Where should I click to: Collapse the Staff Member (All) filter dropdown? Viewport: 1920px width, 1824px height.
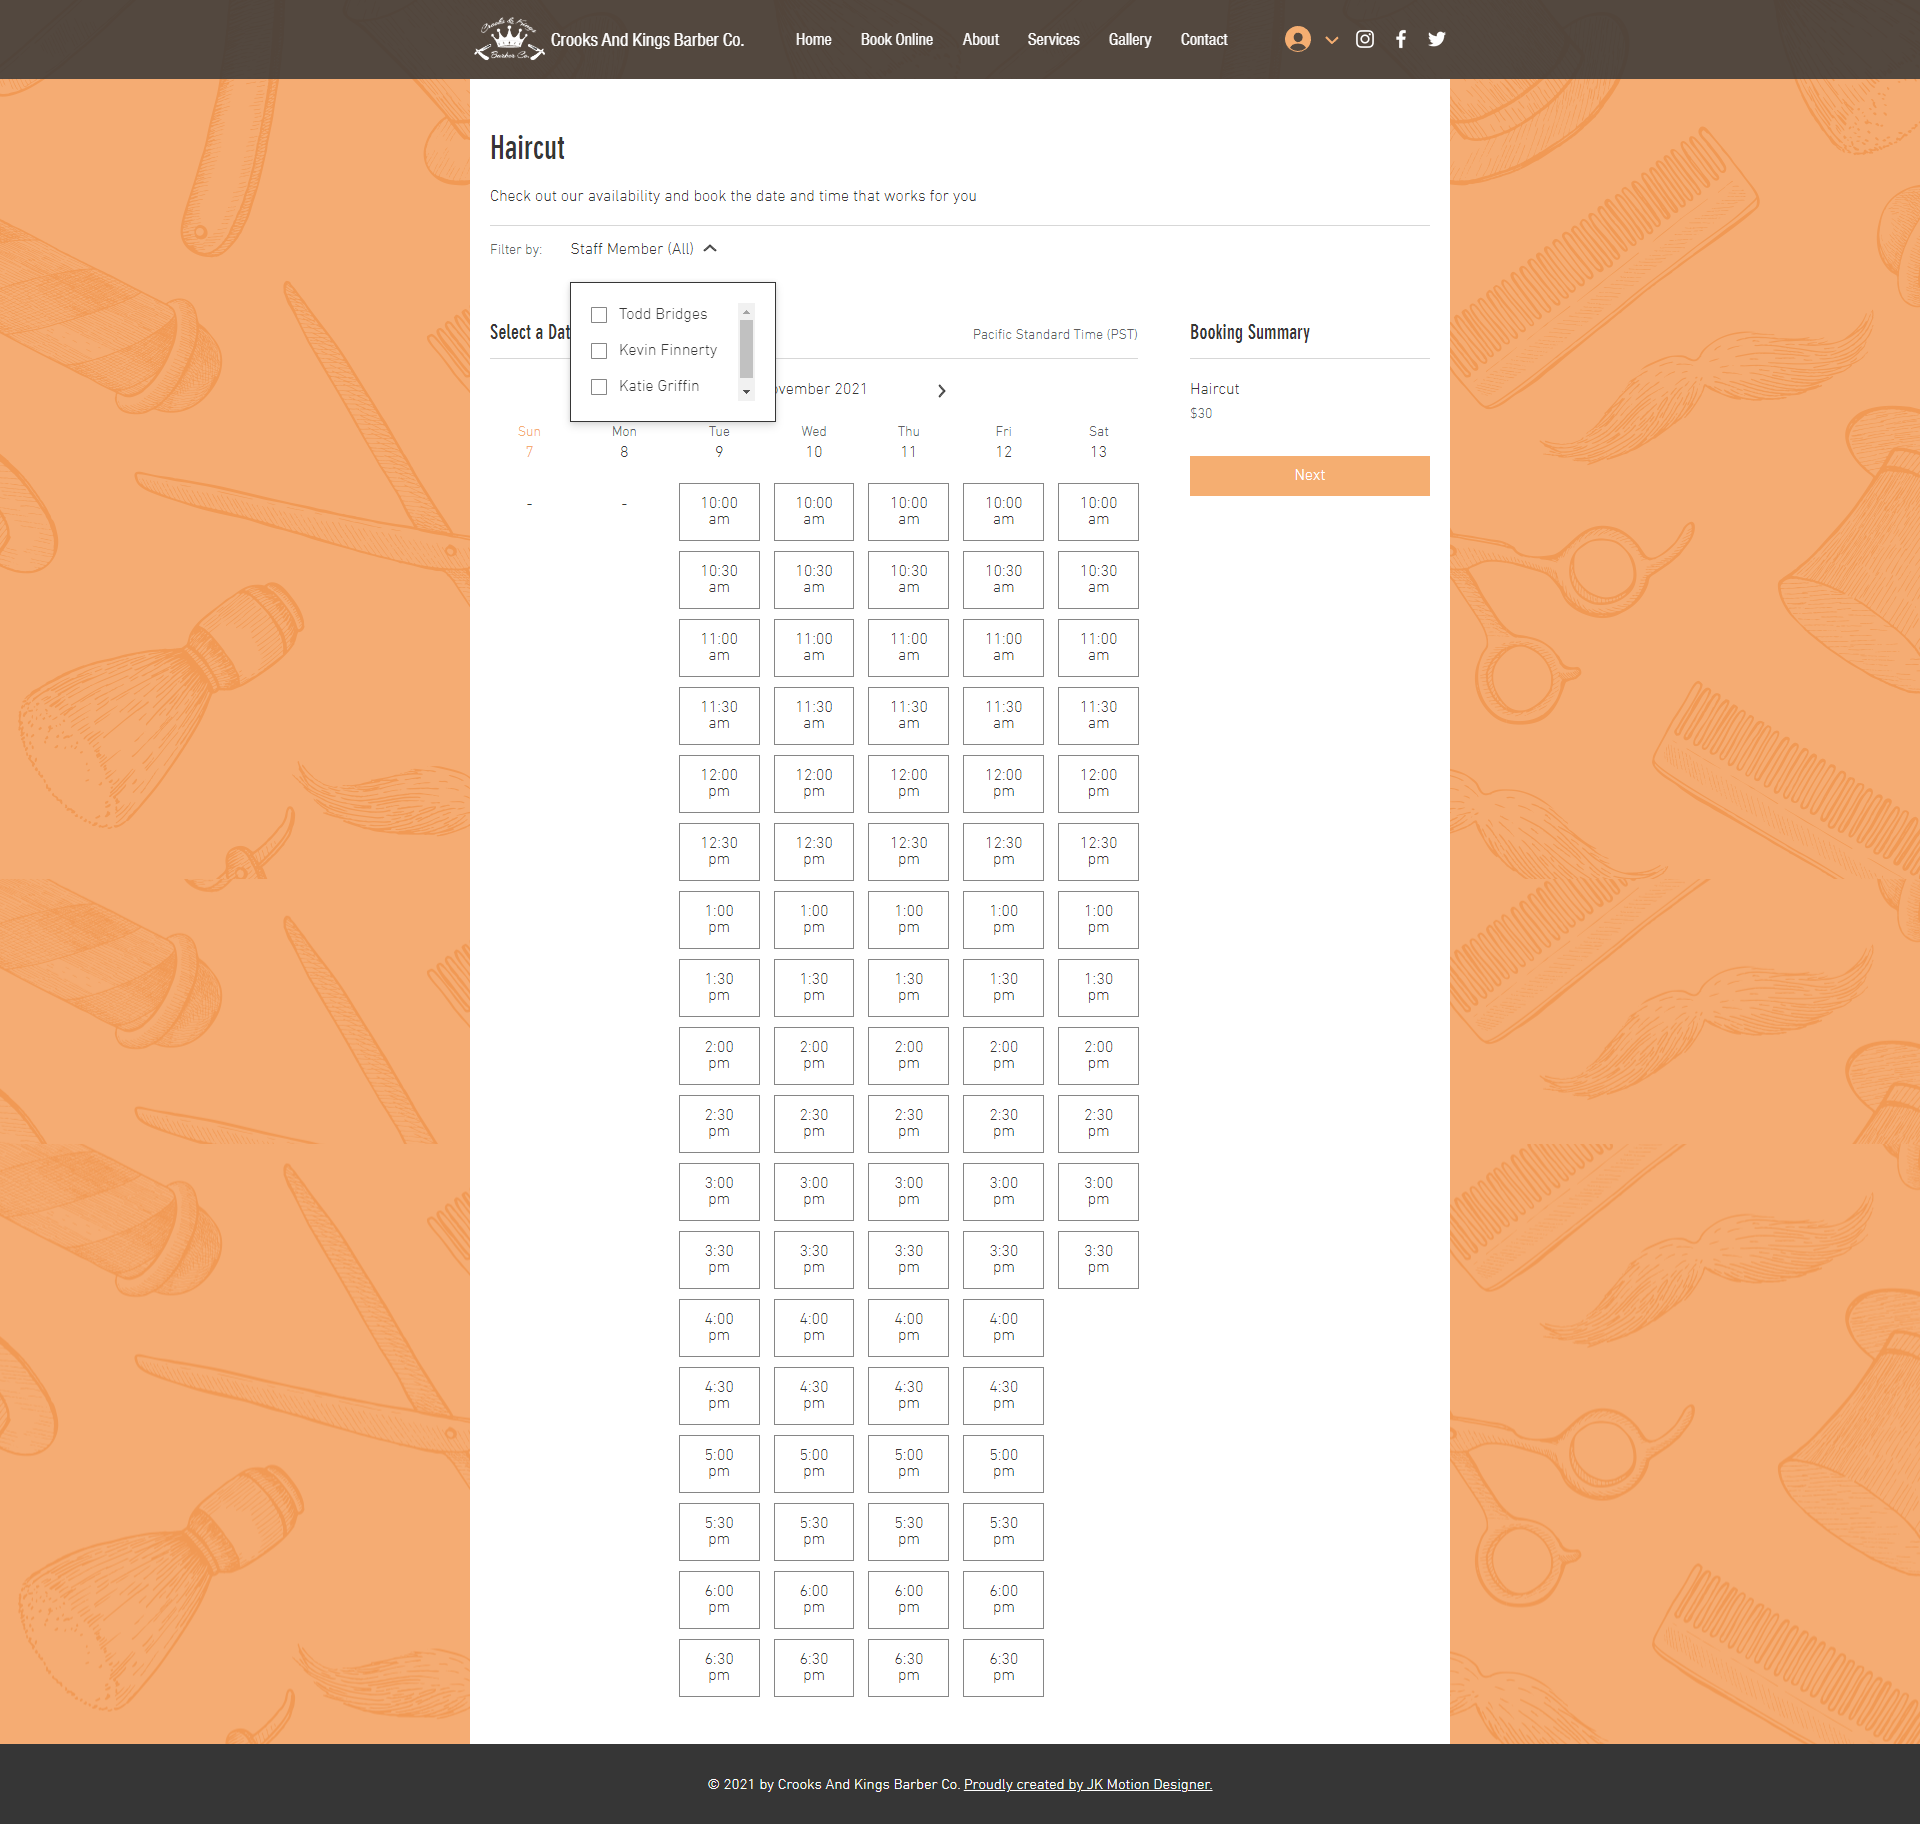click(x=643, y=249)
